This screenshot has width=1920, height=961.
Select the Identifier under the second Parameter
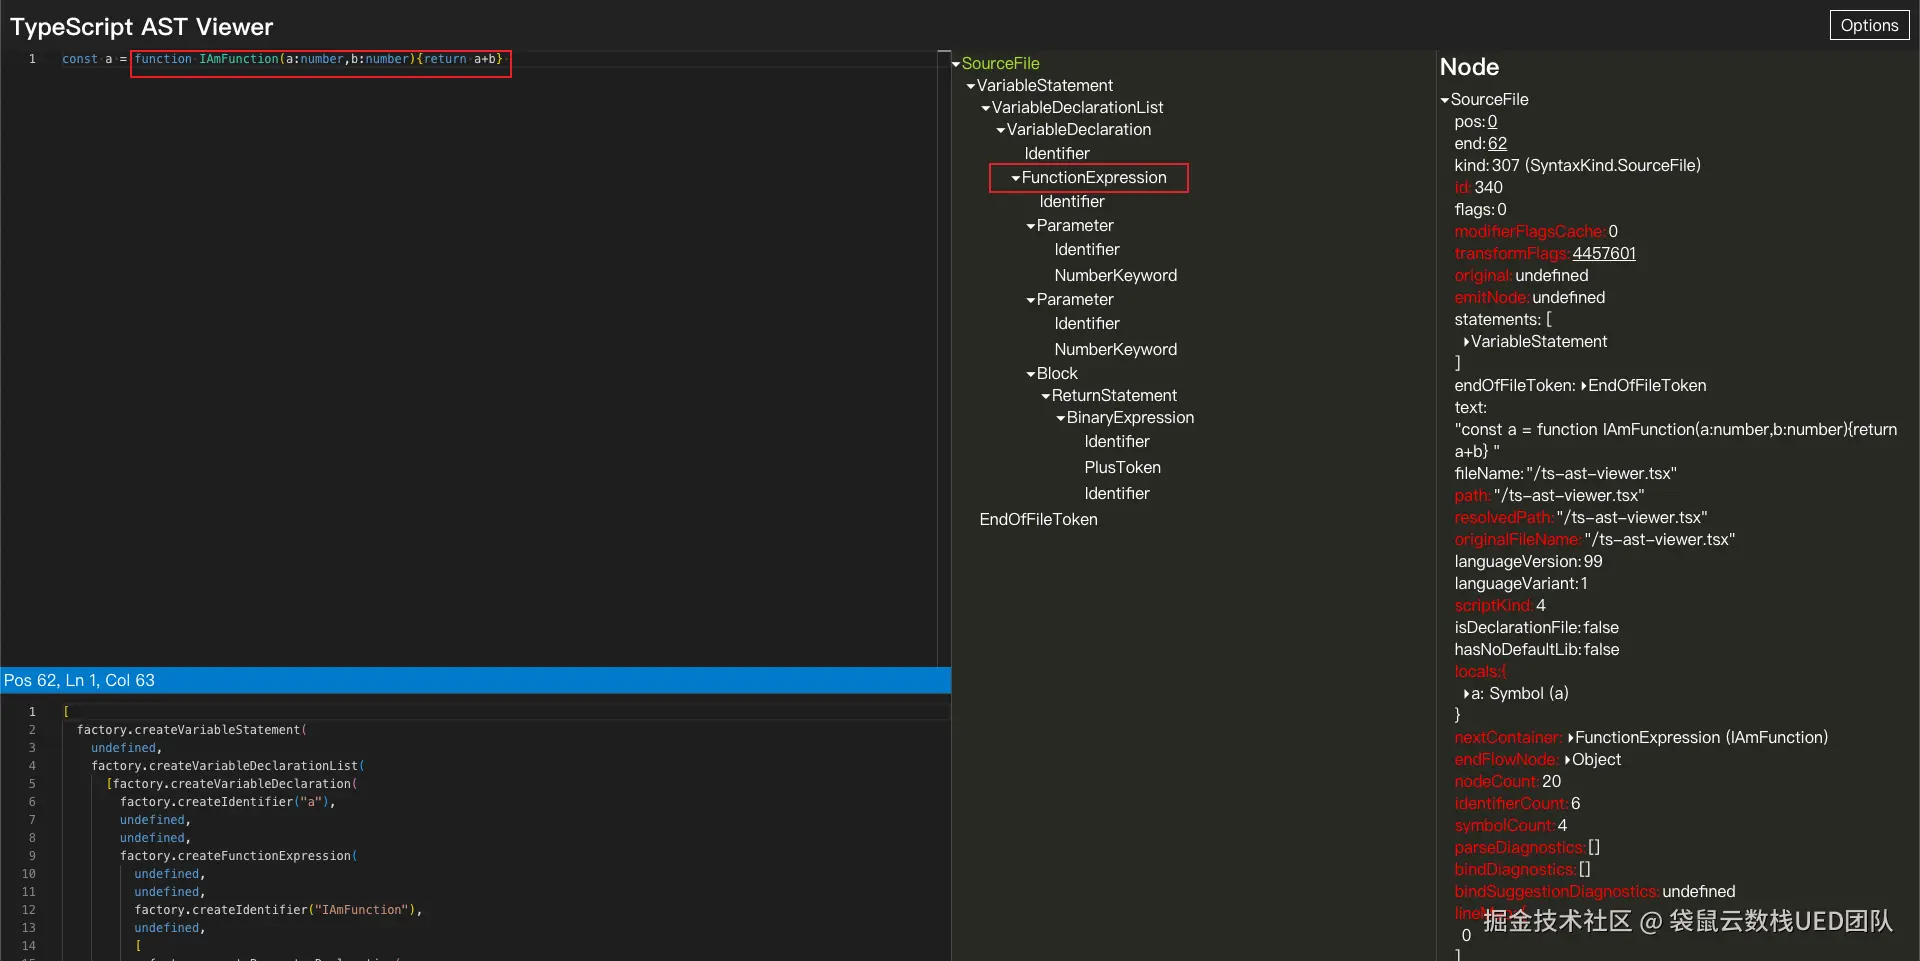pyautogui.click(x=1087, y=323)
